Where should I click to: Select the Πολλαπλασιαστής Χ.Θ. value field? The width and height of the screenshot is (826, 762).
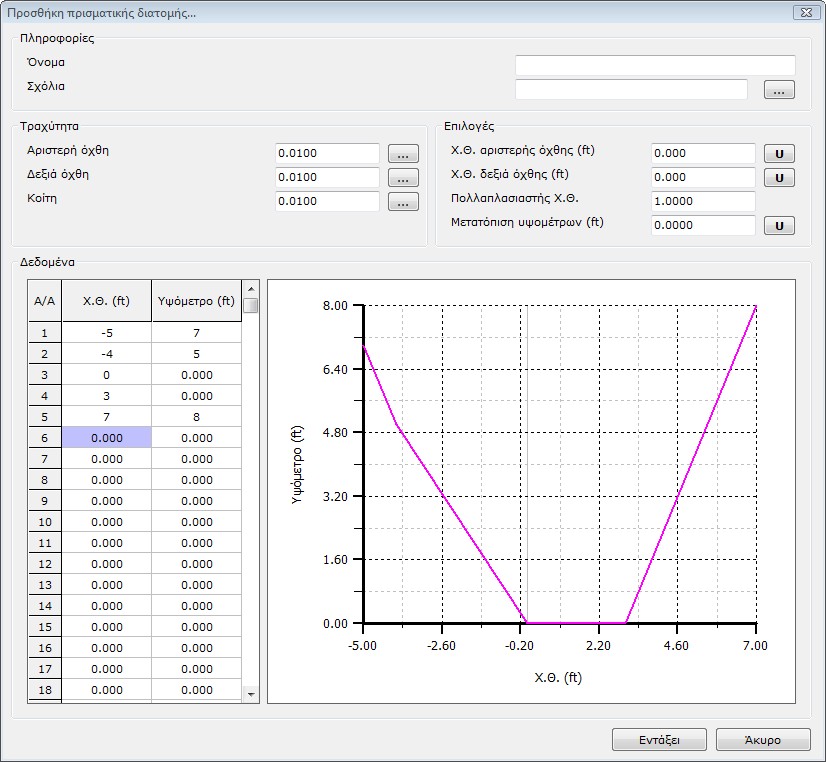pos(702,202)
